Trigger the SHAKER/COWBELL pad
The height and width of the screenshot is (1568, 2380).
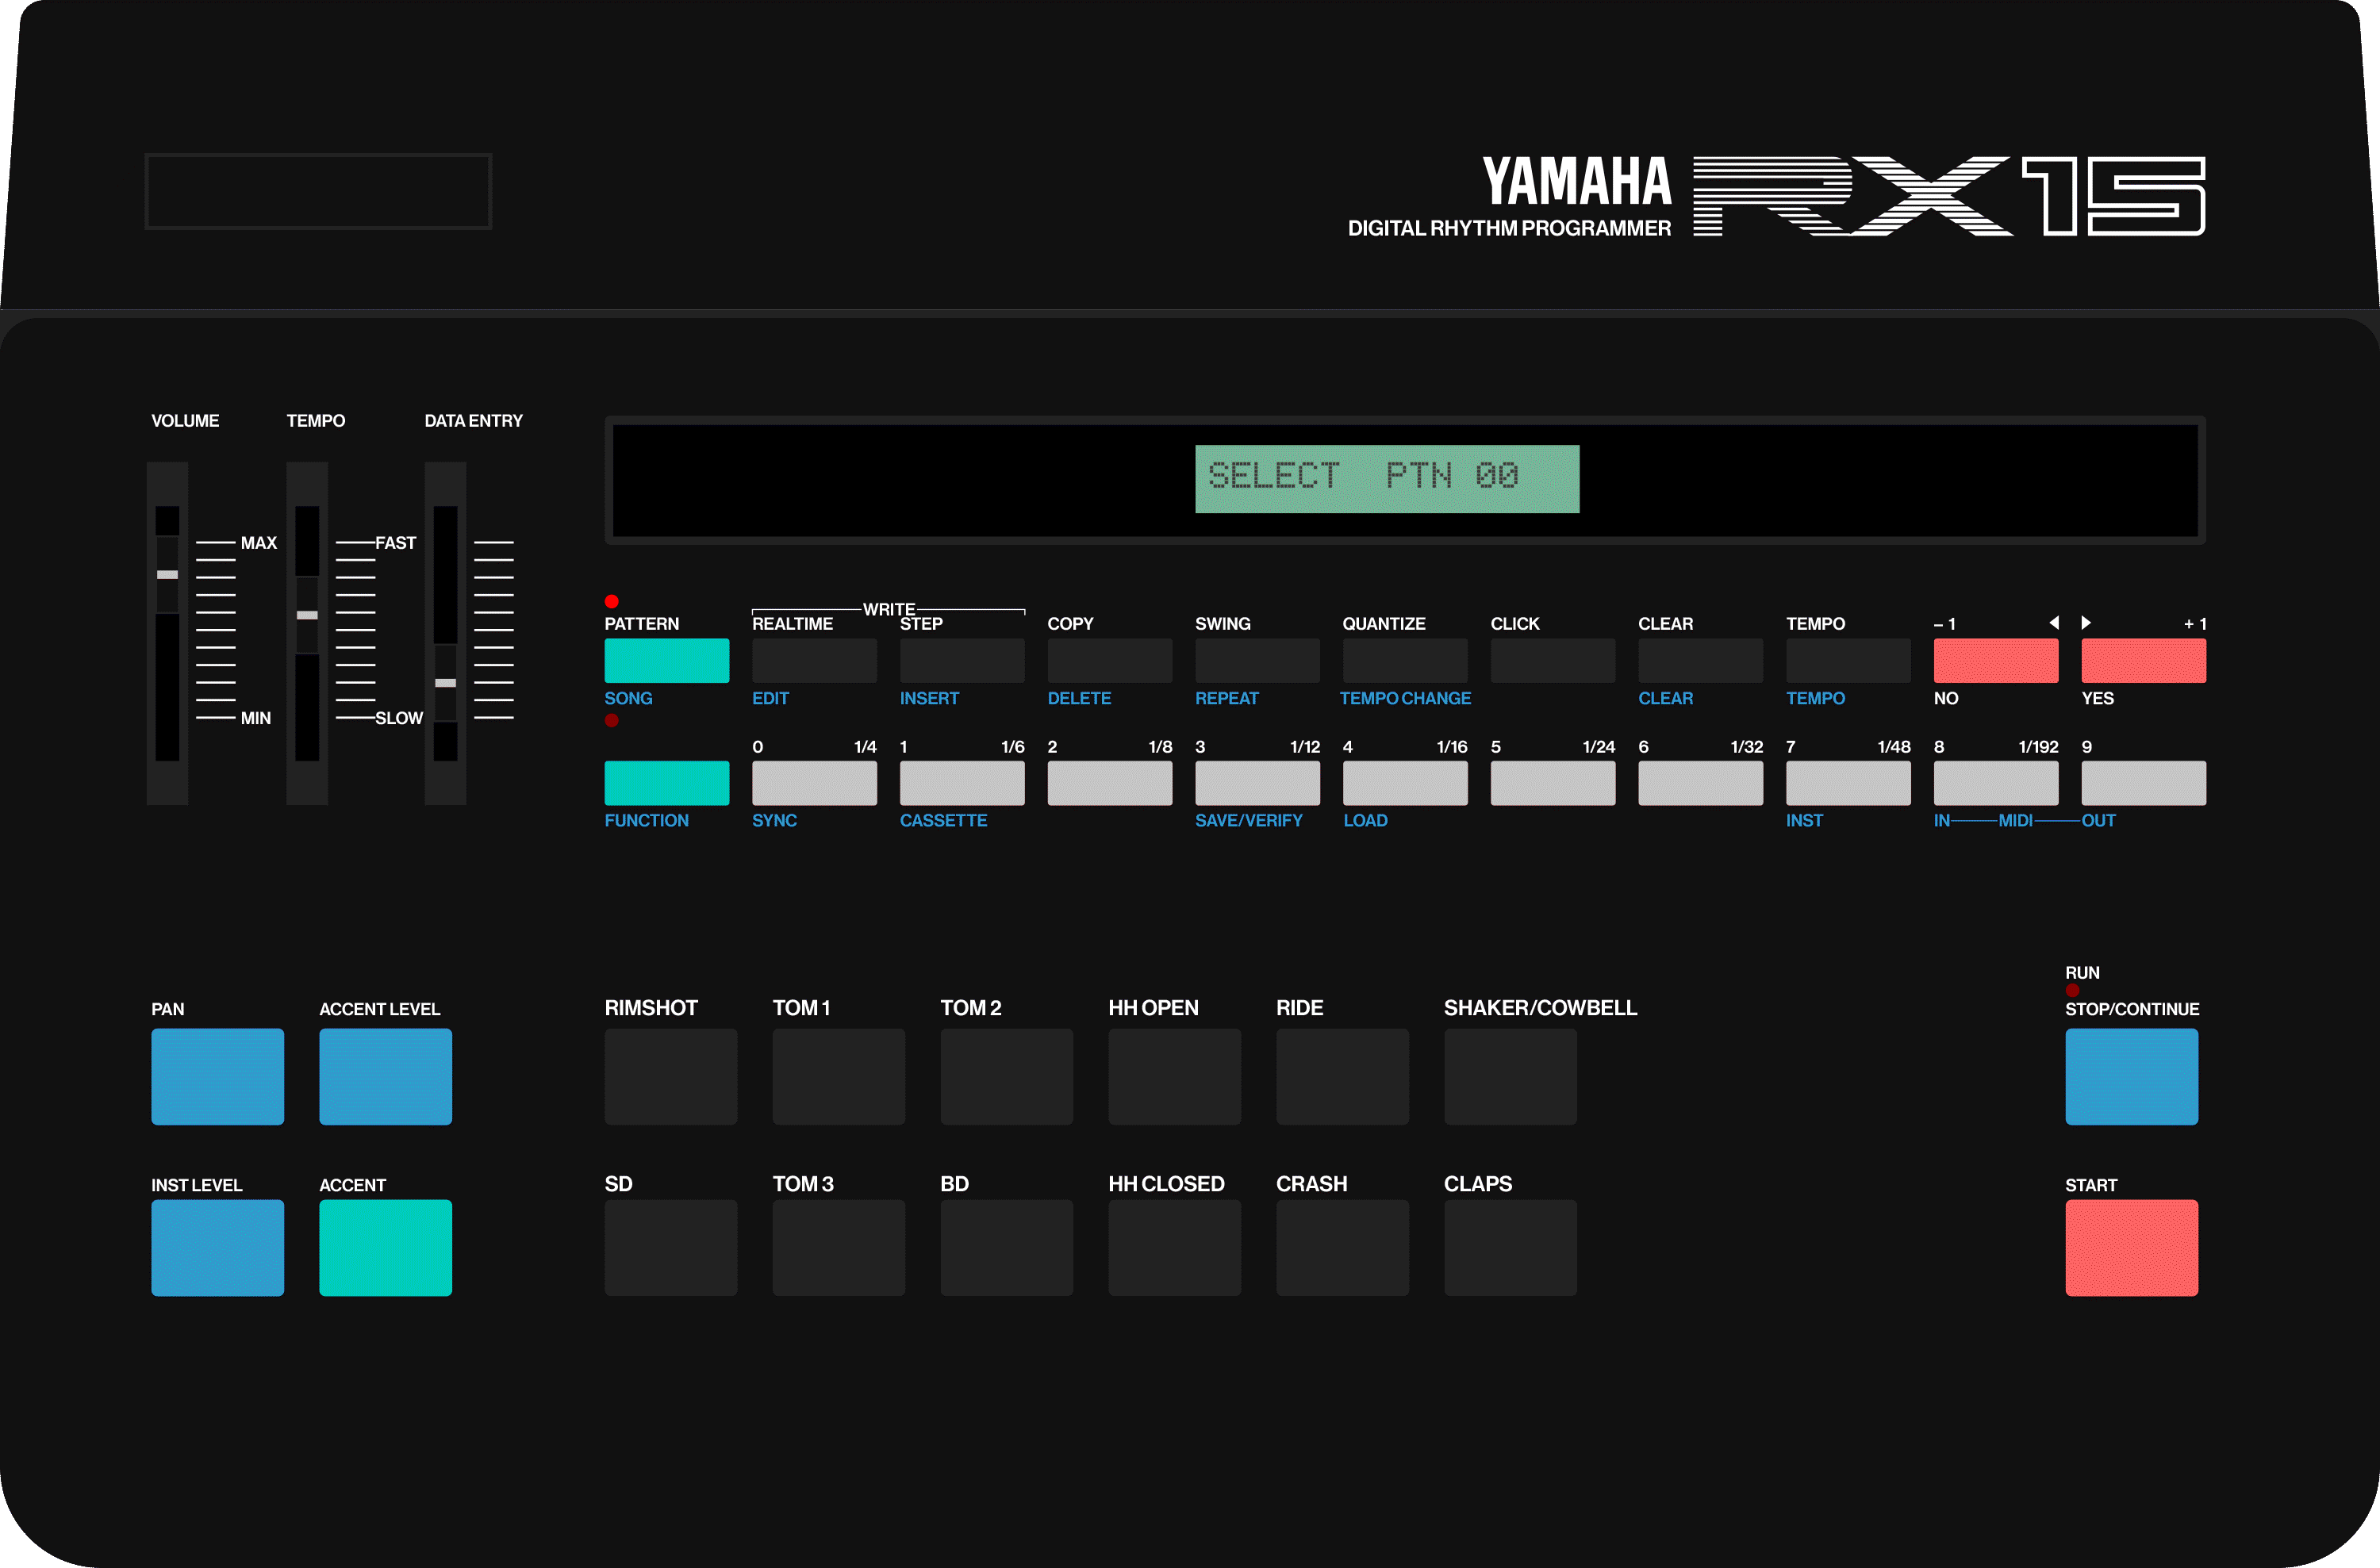(x=1511, y=1077)
